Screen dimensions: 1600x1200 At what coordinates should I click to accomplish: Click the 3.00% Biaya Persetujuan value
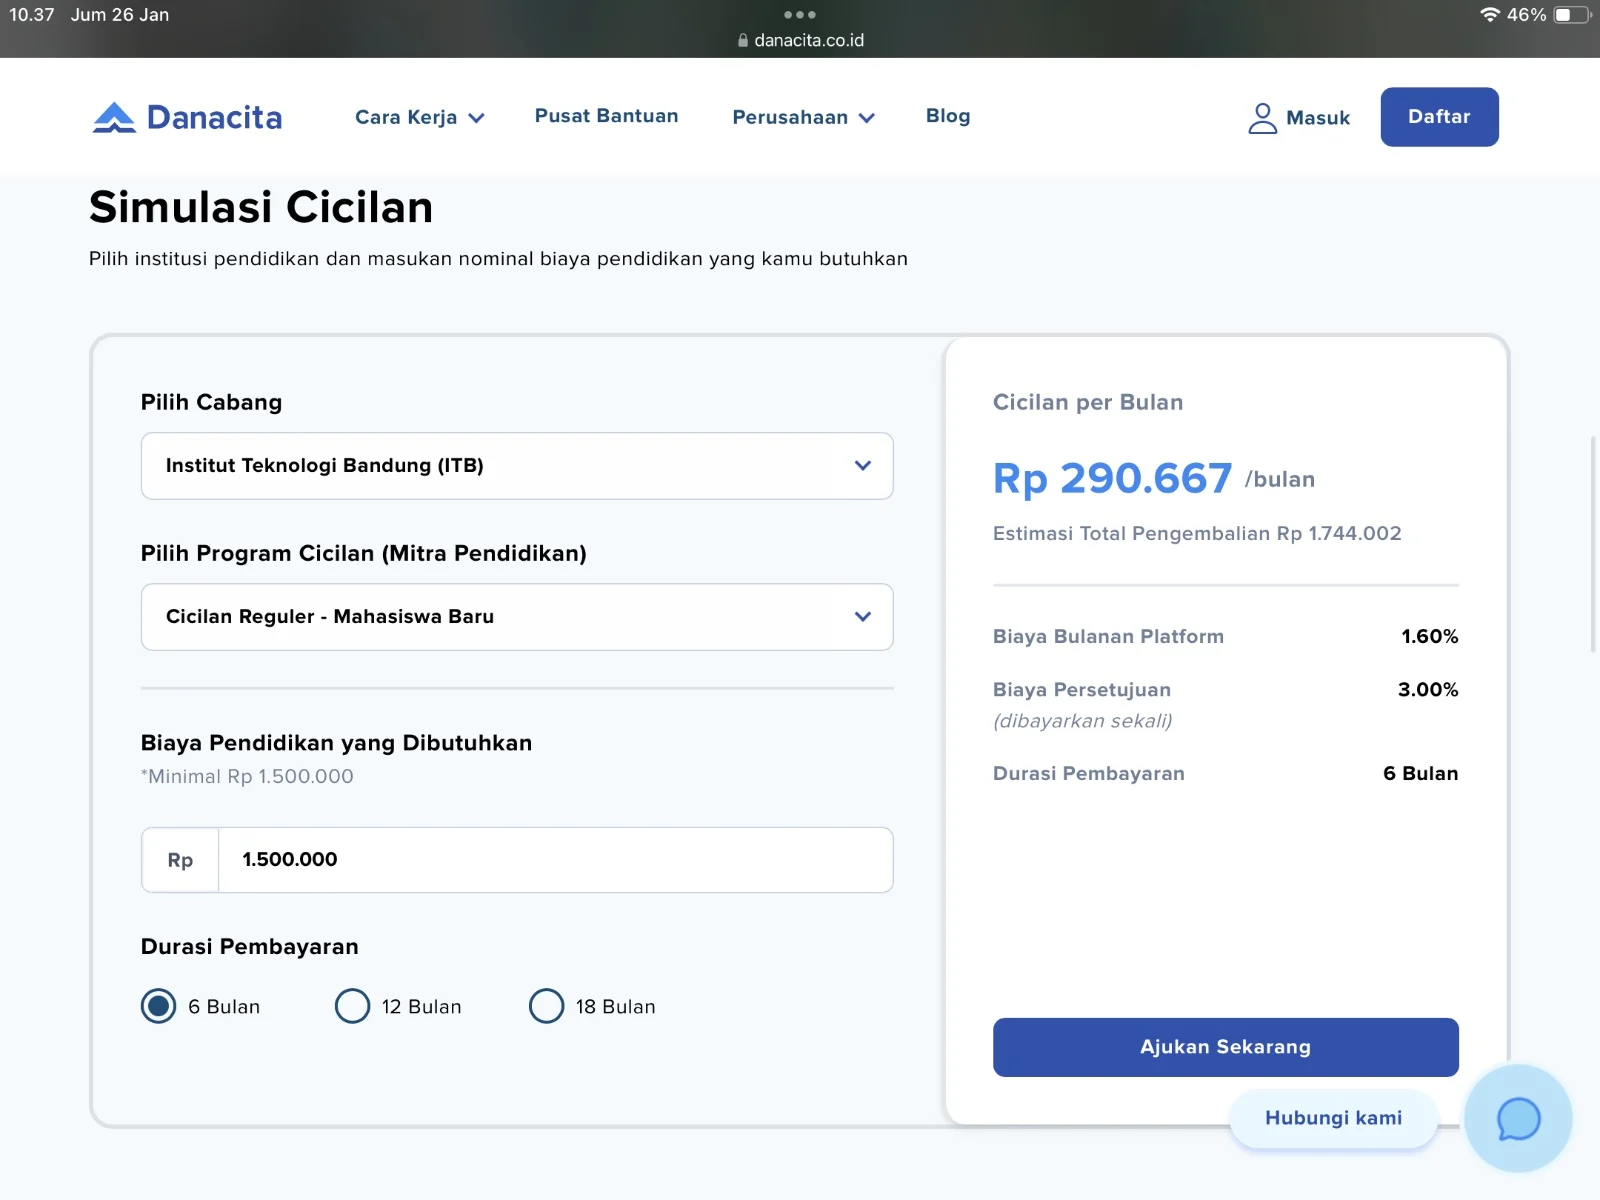pos(1428,689)
